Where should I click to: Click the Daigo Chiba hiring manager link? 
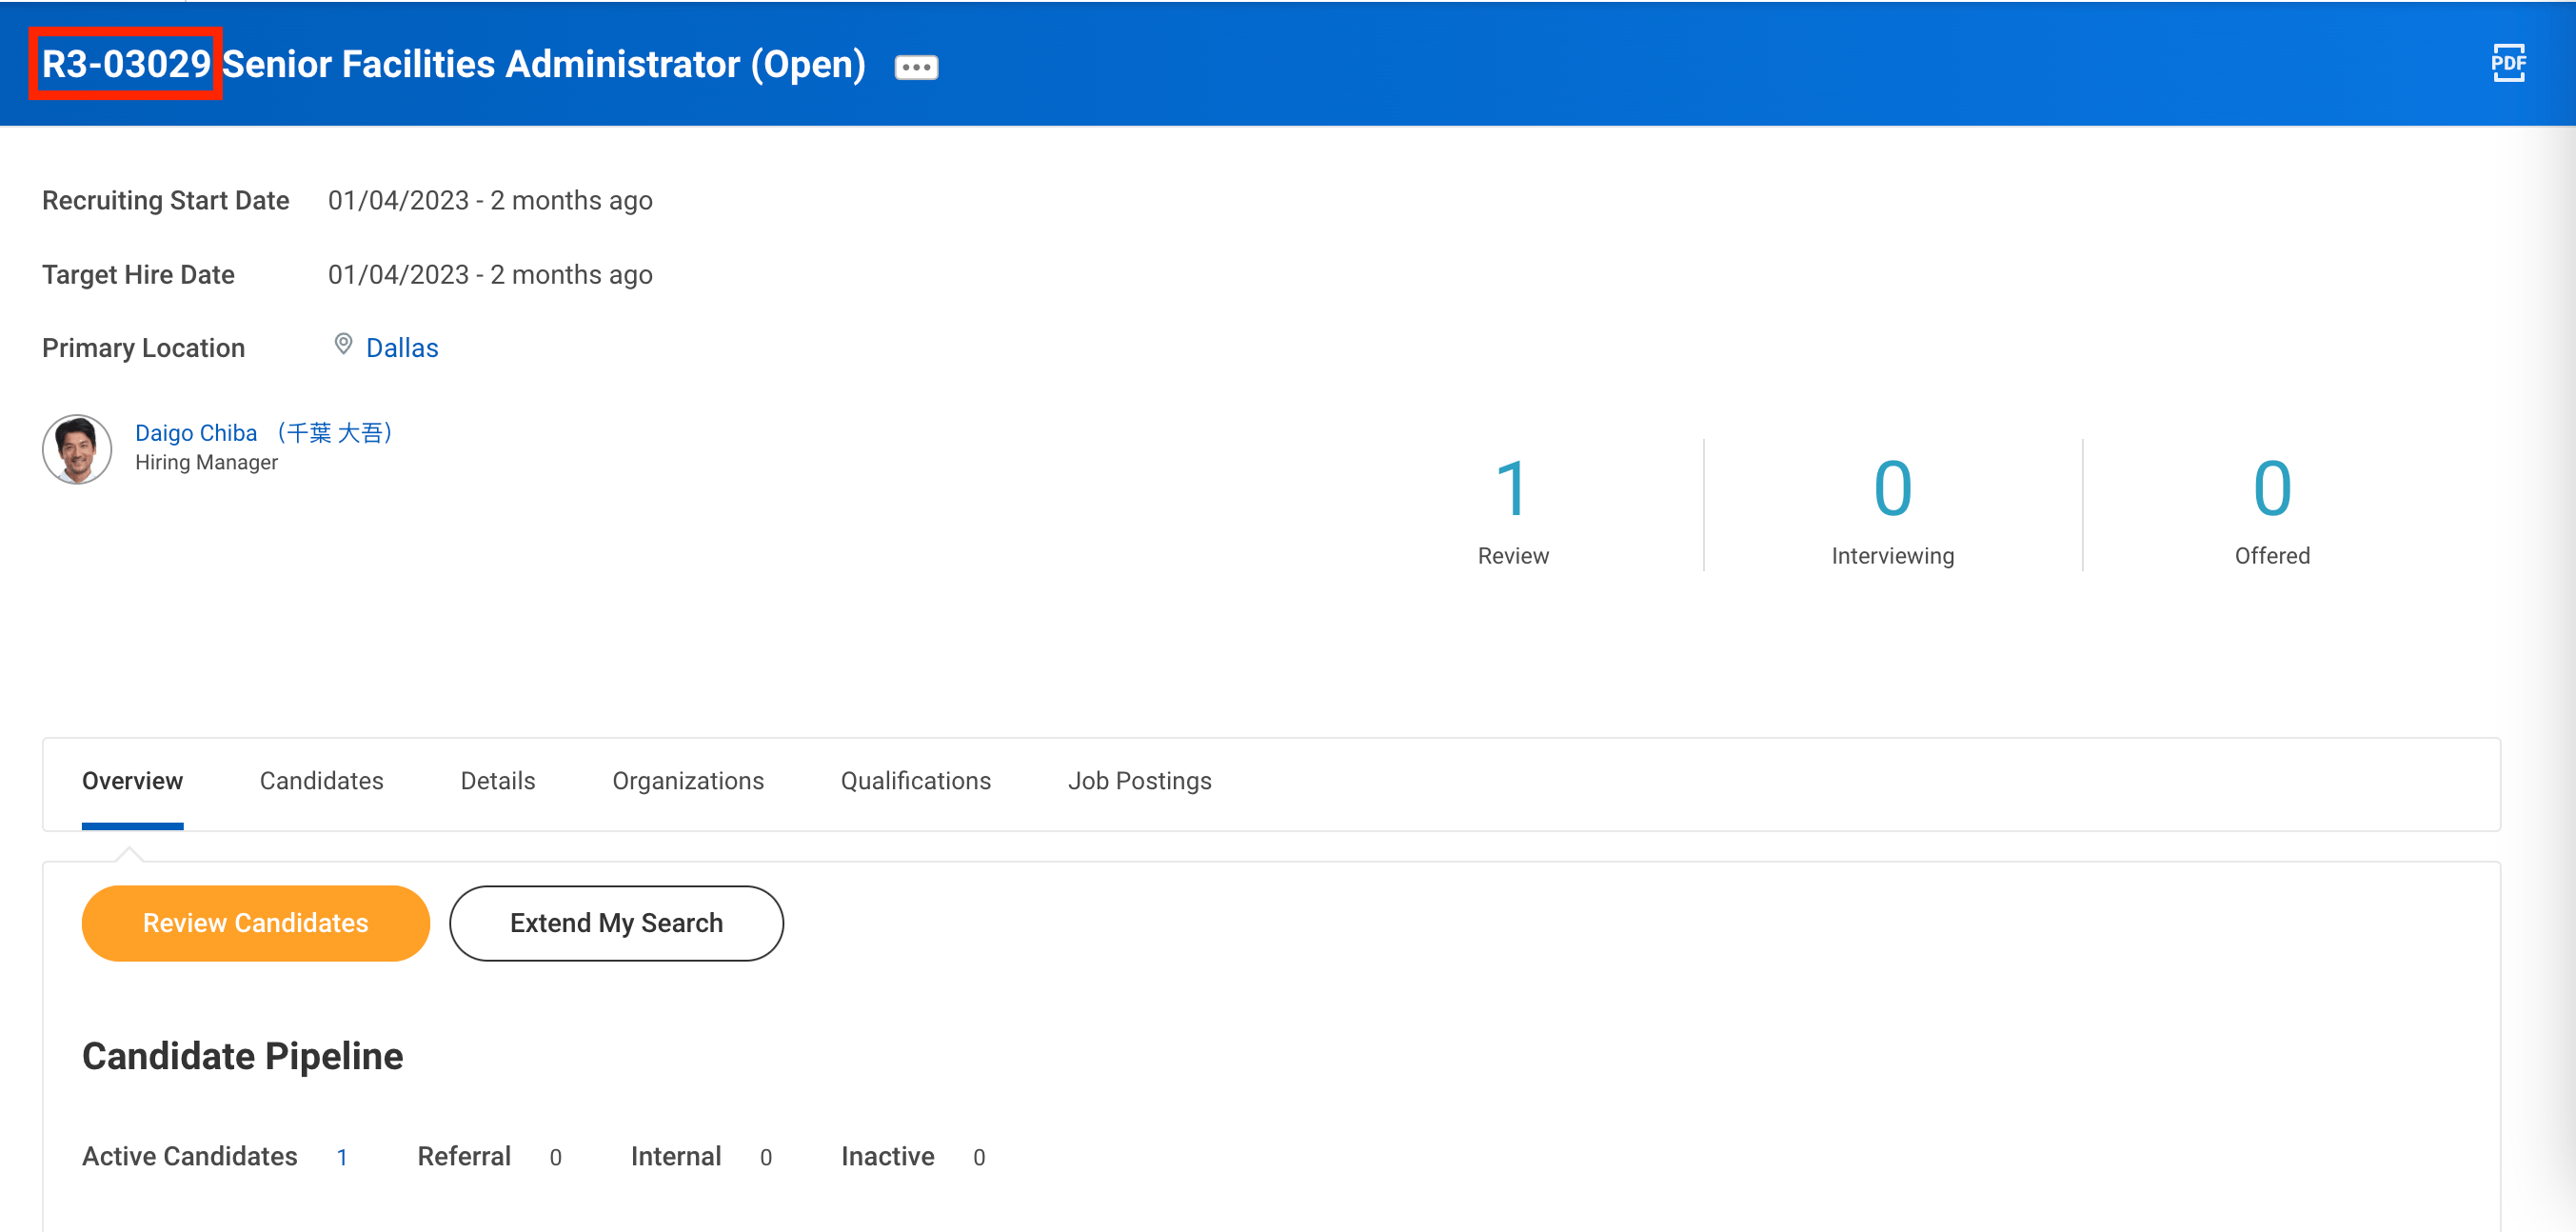point(196,432)
